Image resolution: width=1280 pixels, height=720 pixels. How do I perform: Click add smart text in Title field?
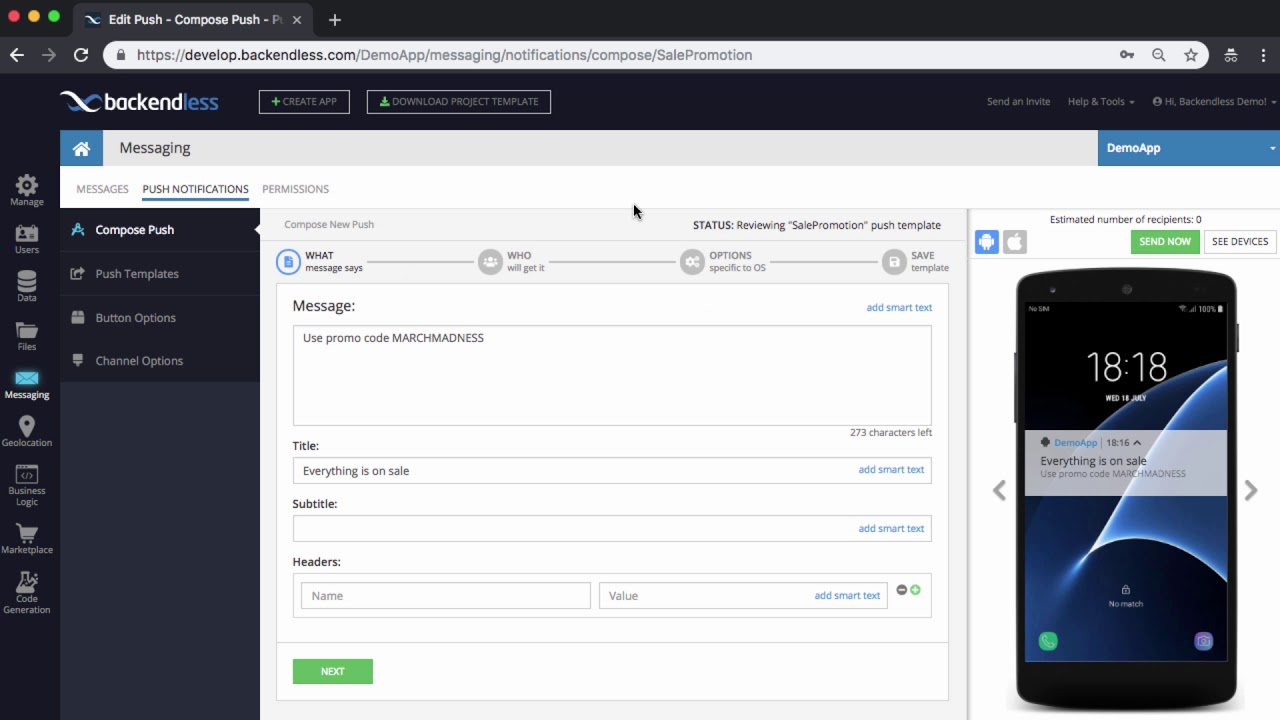pos(891,470)
